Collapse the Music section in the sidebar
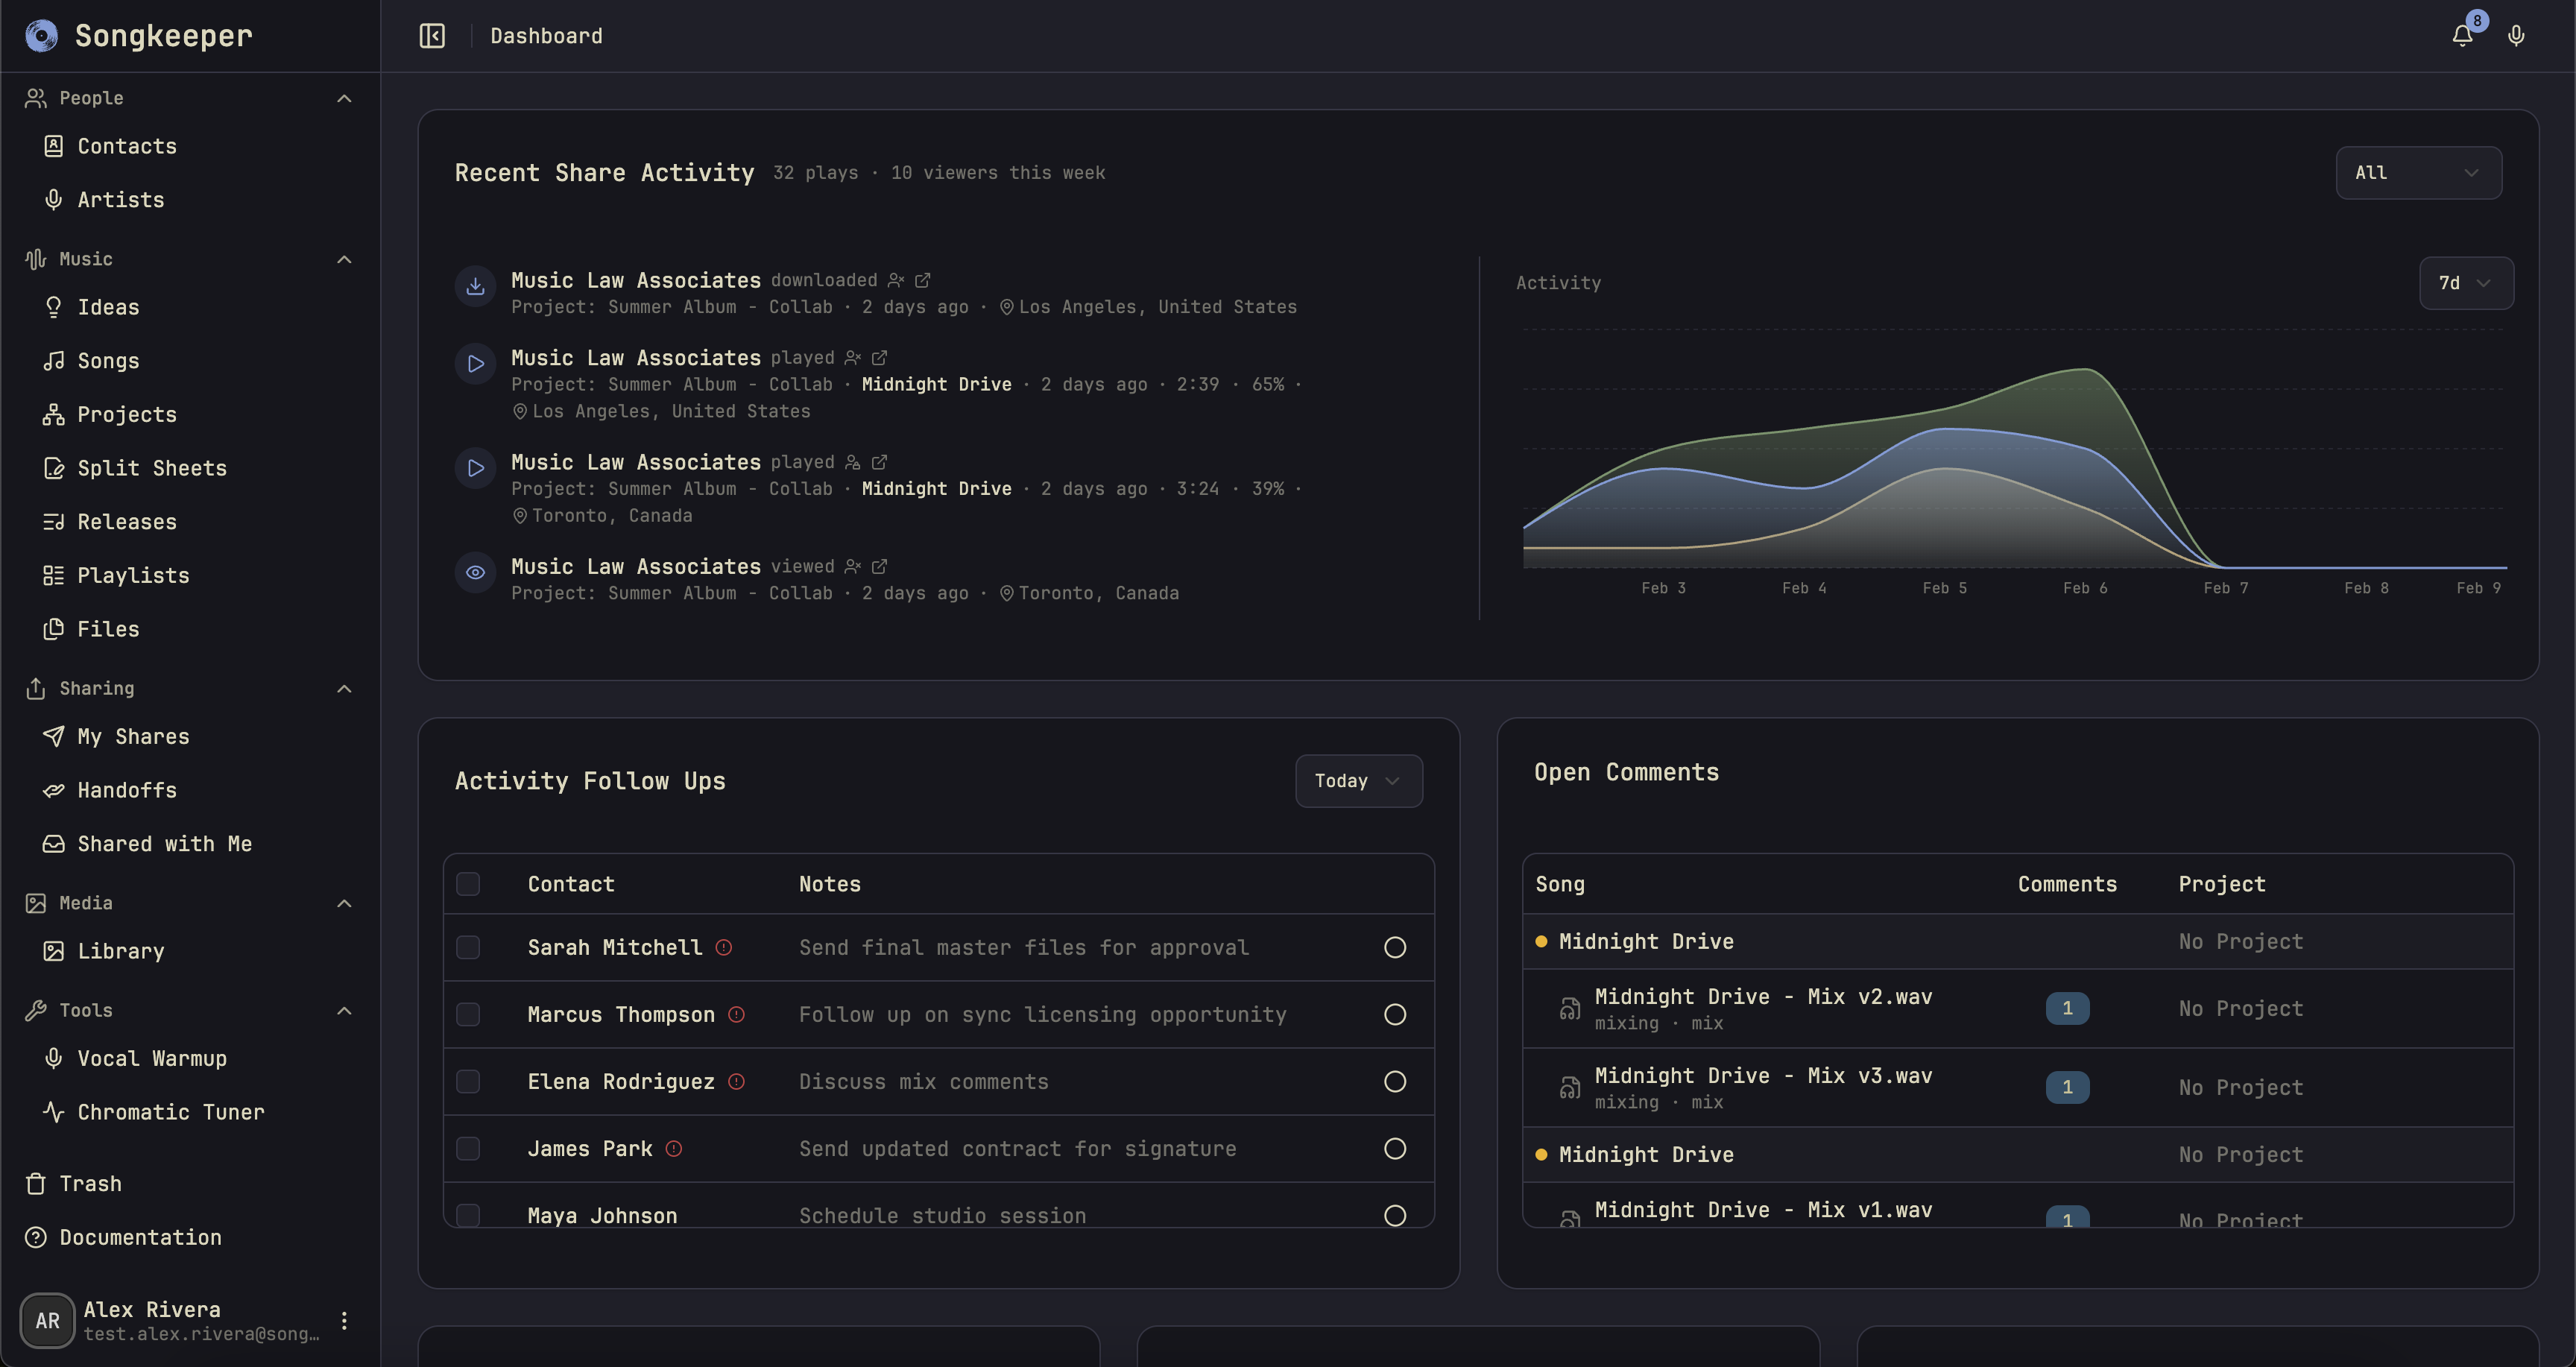Screen dimensions: 2576x1367 coord(344,259)
